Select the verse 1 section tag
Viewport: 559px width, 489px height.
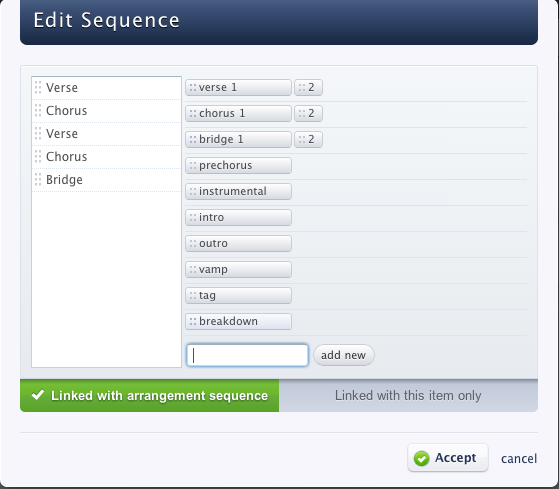pyautogui.click(x=238, y=87)
